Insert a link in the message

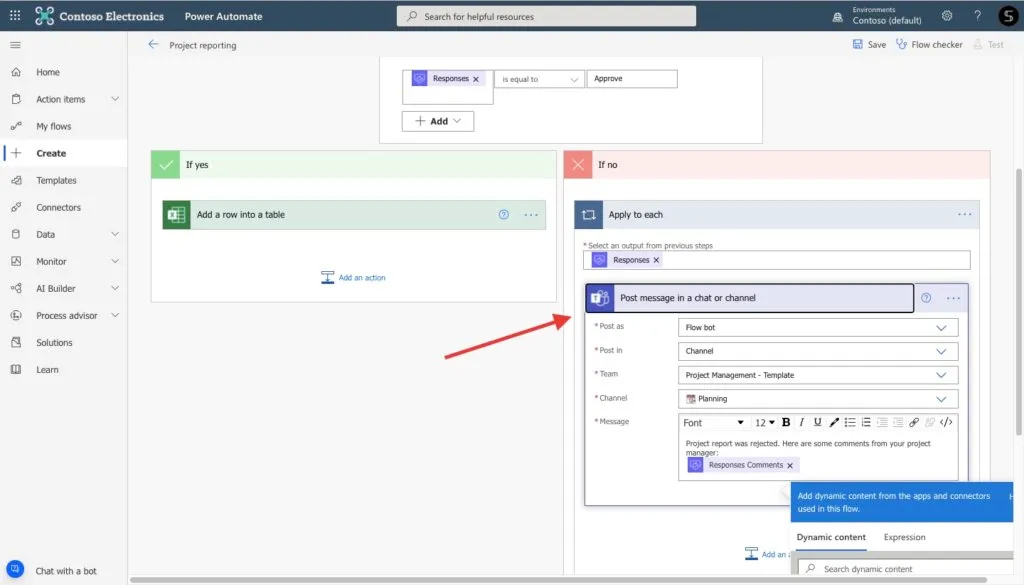click(x=914, y=422)
